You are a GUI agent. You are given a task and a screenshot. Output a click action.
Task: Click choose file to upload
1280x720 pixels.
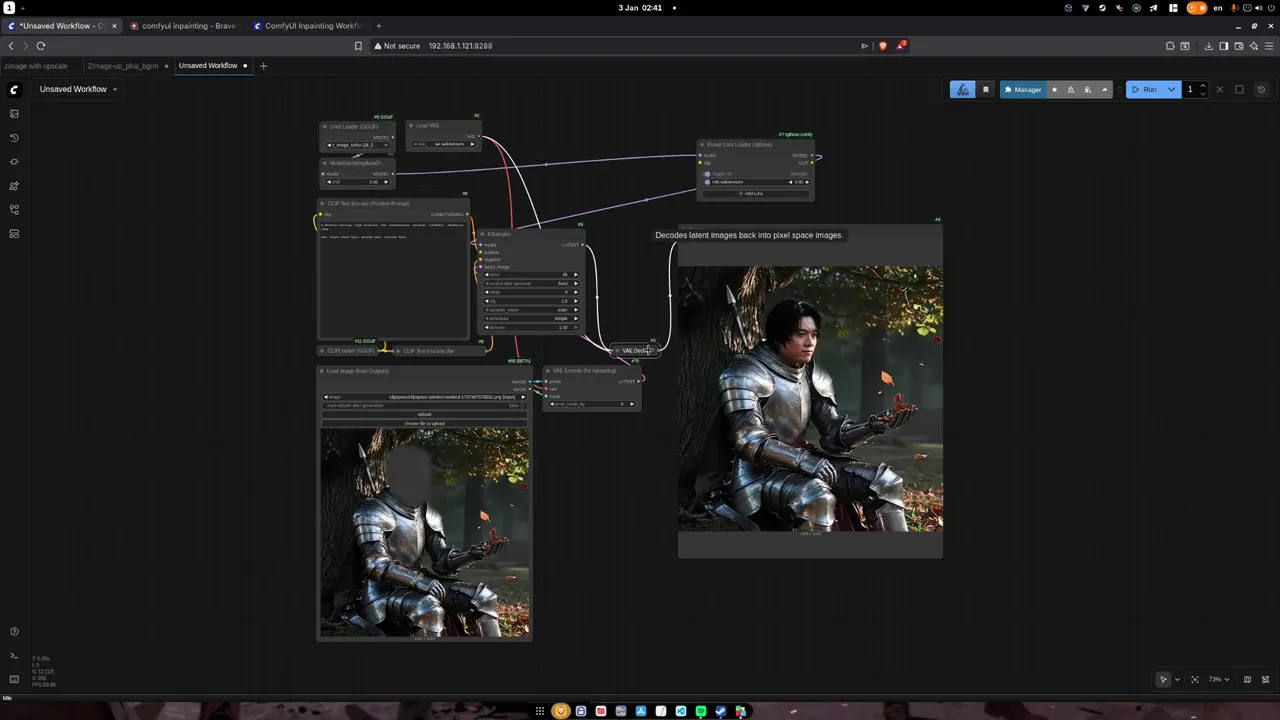425,423
